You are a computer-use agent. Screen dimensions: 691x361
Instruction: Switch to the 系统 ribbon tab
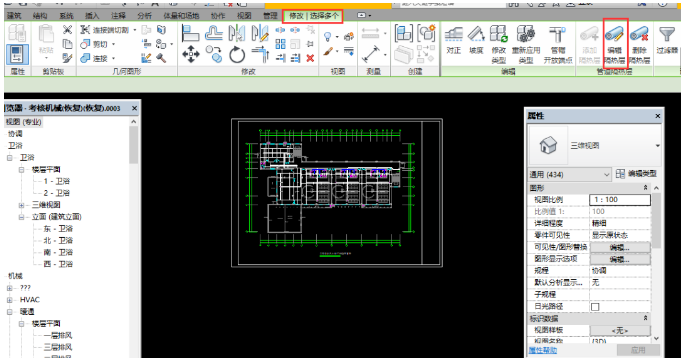pos(66,15)
